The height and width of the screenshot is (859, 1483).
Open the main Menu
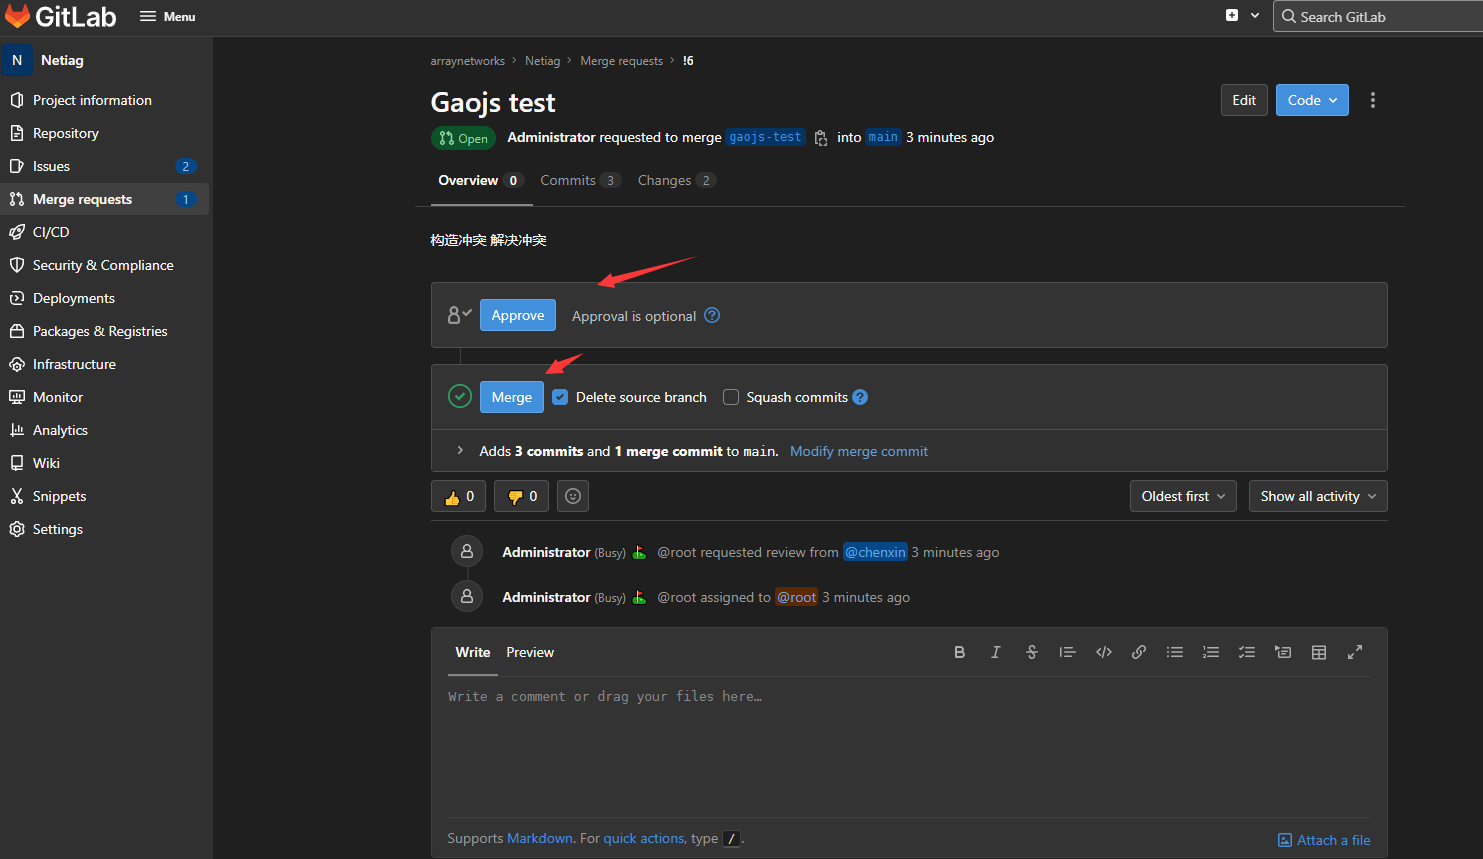click(168, 17)
